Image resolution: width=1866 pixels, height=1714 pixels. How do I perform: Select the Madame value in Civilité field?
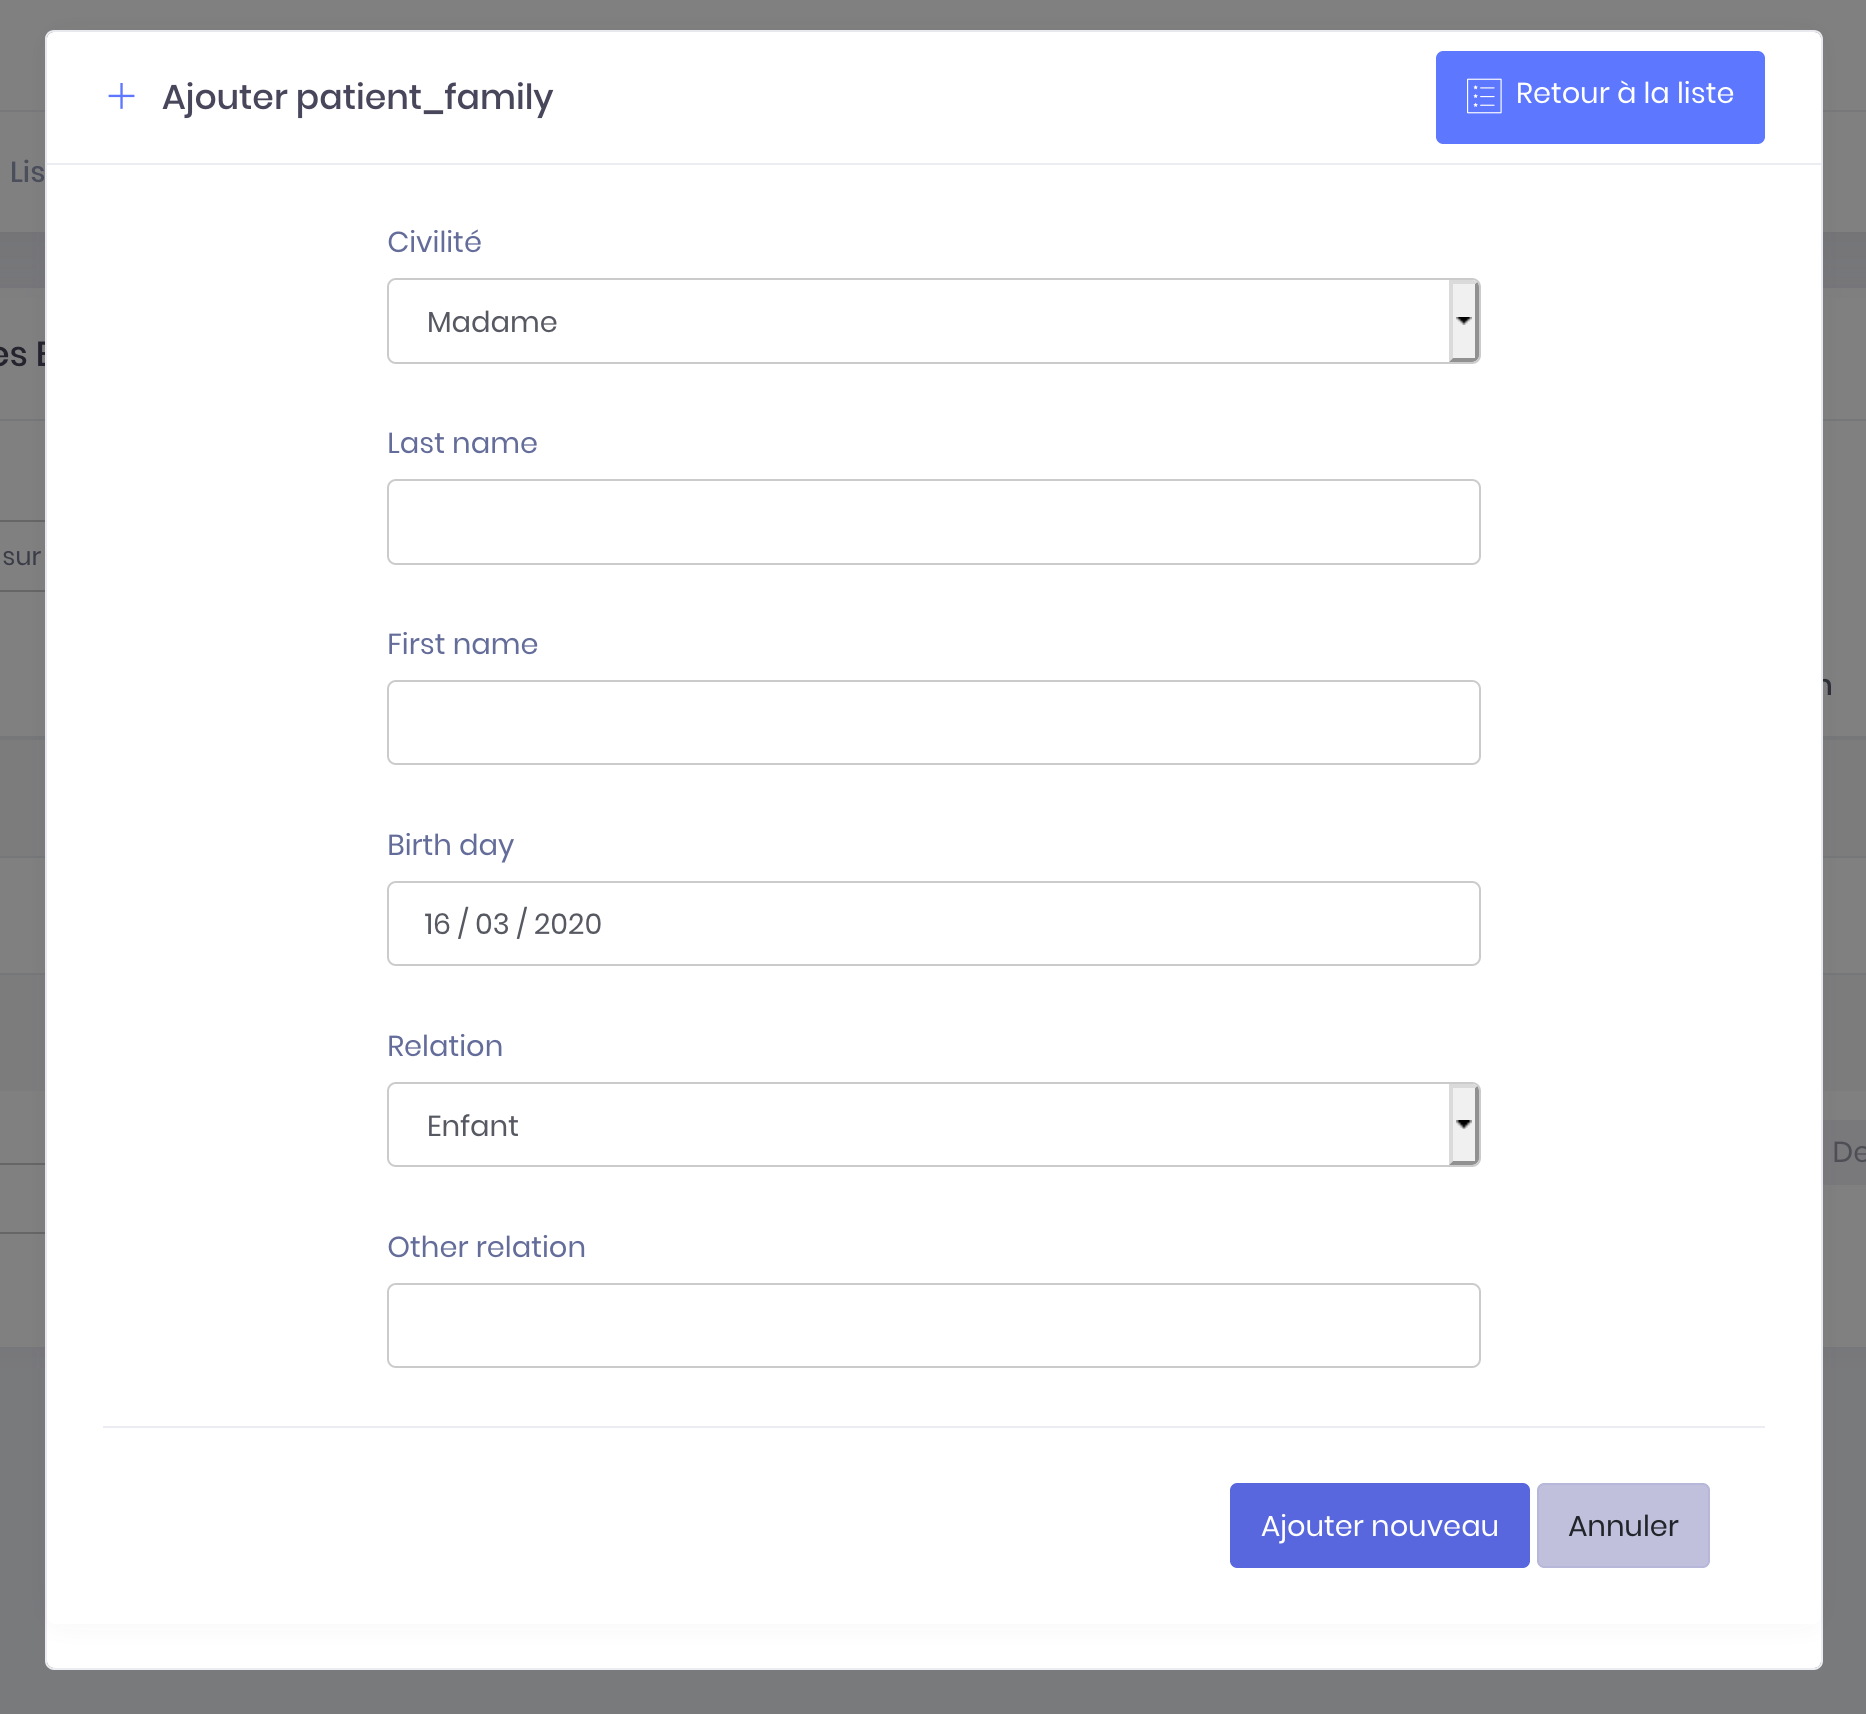(492, 322)
